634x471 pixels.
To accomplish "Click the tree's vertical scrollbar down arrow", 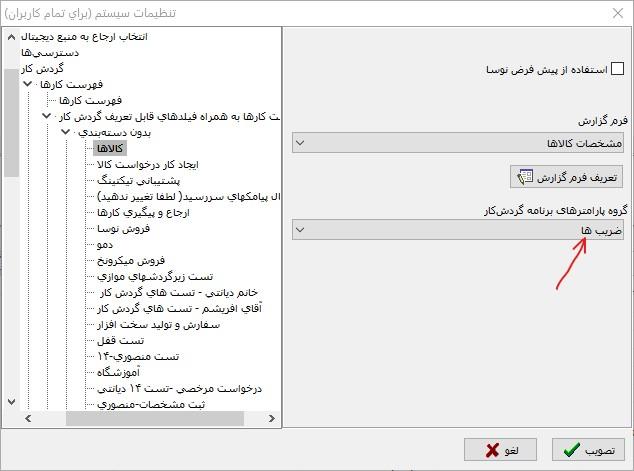I will pyautogui.click(x=11, y=401).
